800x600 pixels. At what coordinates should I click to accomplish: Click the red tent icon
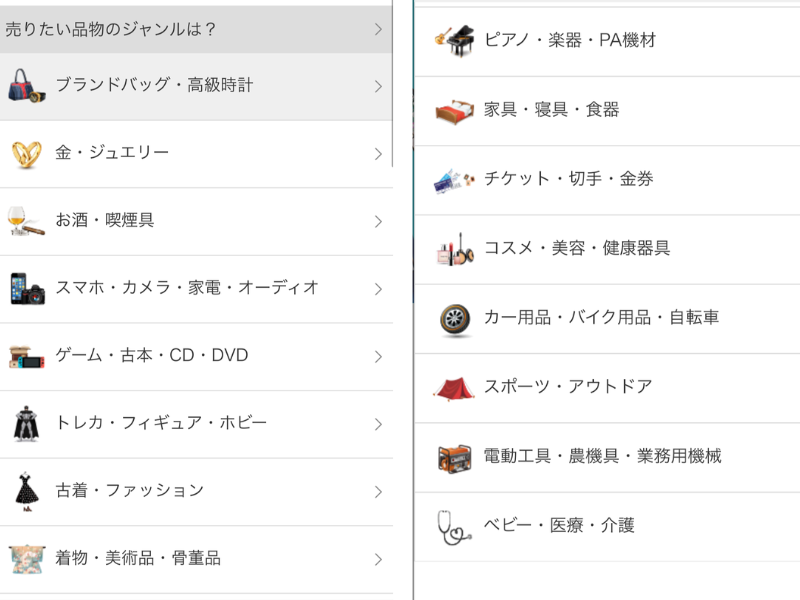(x=454, y=387)
